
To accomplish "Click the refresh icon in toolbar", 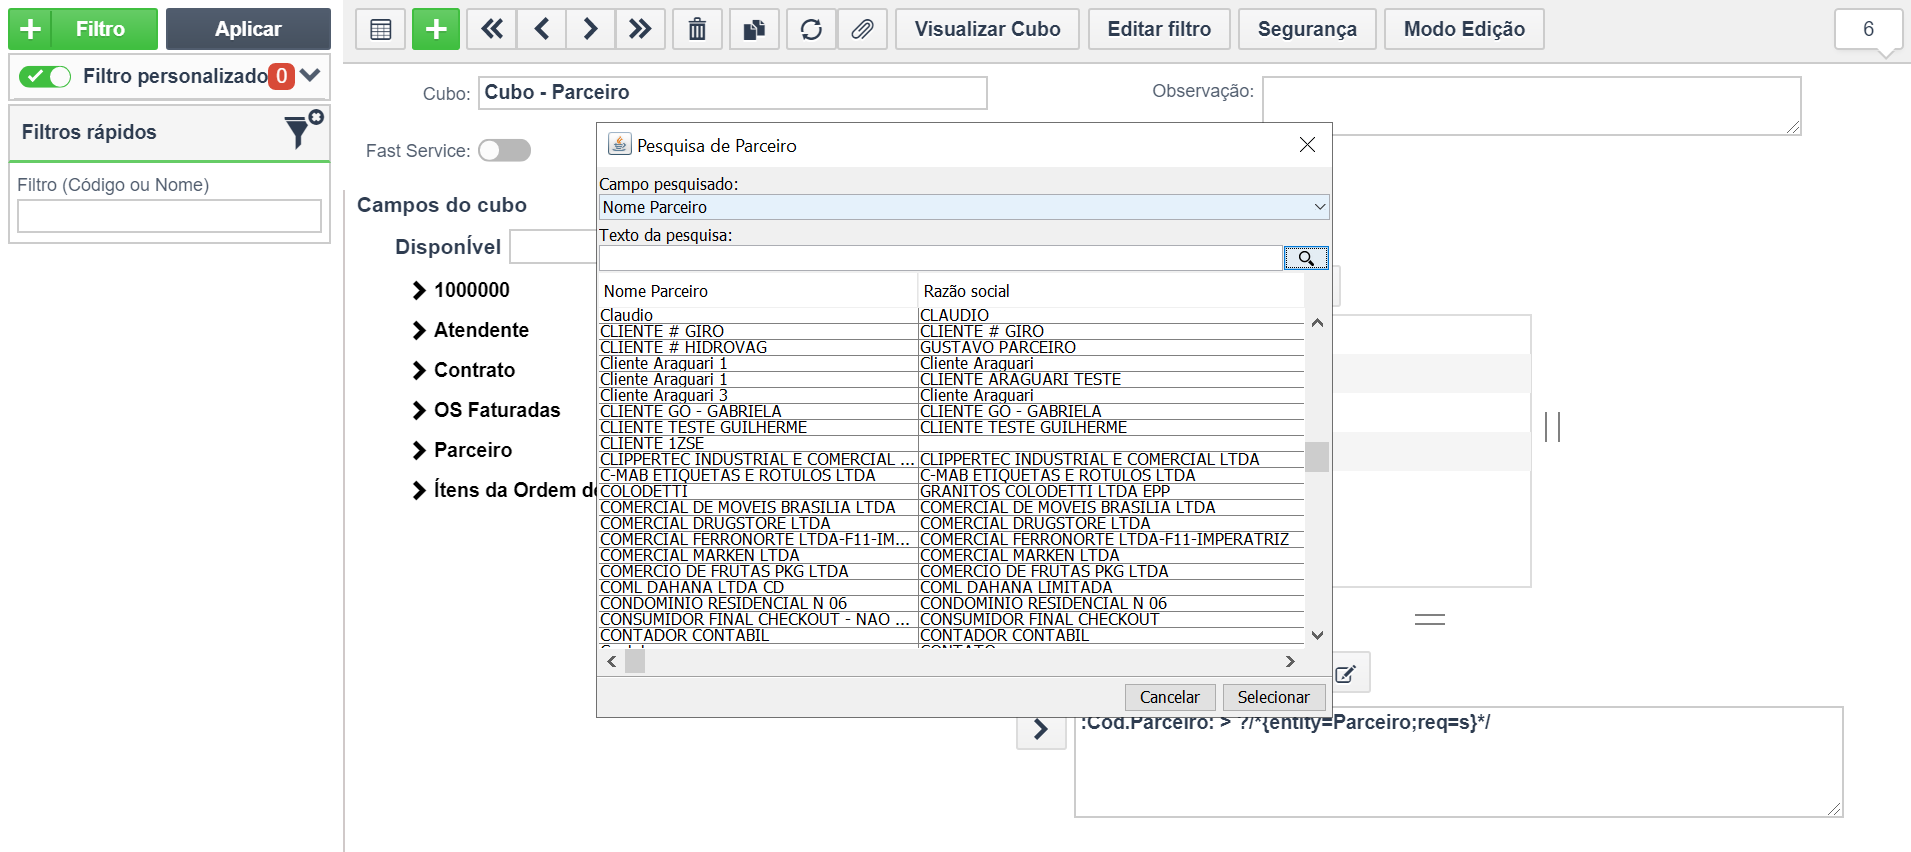I will 811,29.
